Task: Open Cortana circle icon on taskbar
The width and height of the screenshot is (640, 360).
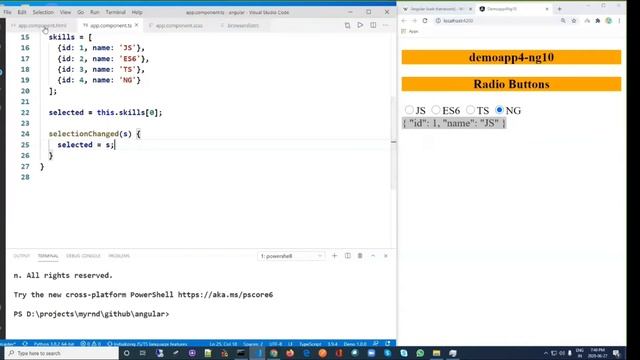Action: [x=127, y=353]
